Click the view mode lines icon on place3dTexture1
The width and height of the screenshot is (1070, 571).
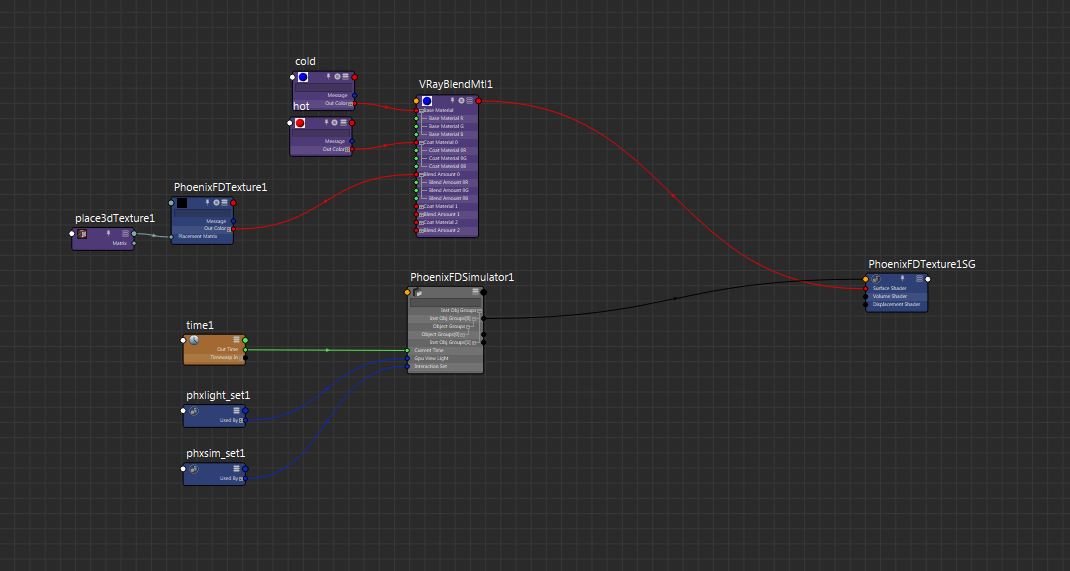tap(126, 233)
